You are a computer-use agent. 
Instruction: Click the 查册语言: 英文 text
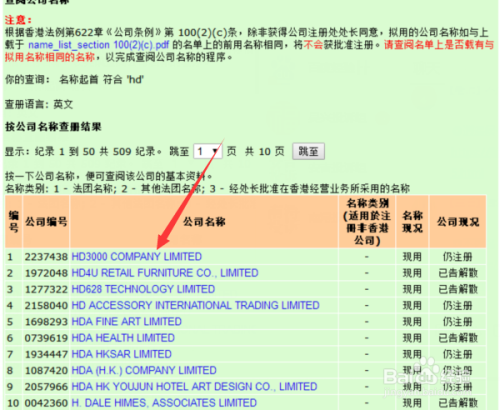point(39,104)
